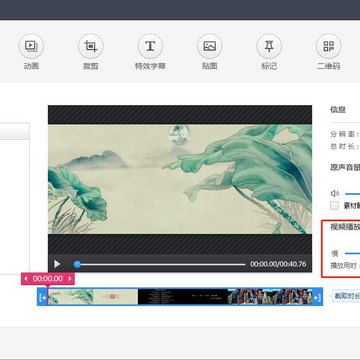
Task: Play the video preview
Action: 57,264
